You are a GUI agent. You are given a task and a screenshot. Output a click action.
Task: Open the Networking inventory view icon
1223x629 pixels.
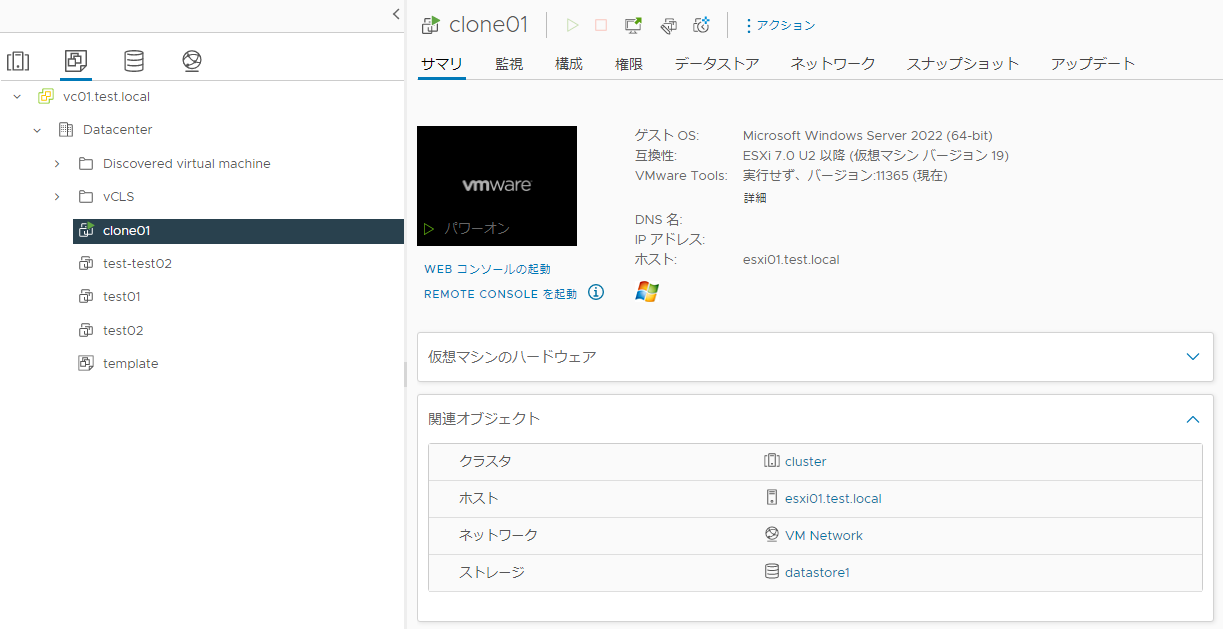pos(192,61)
